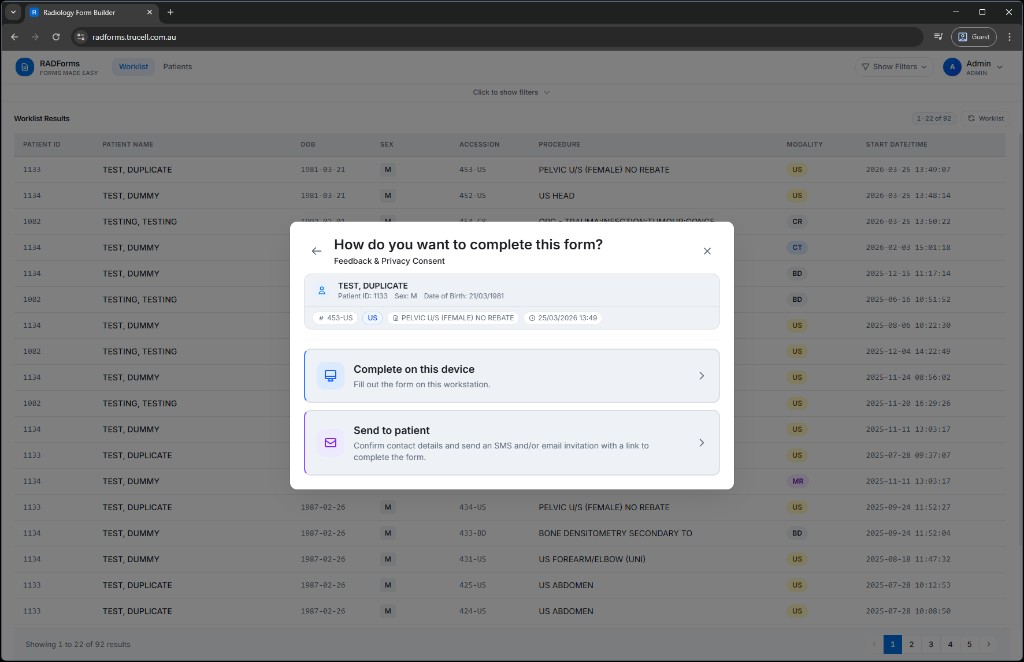The width and height of the screenshot is (1024, 662).
Task: Click the RADForms logo icon
Action: click(25, 67)
